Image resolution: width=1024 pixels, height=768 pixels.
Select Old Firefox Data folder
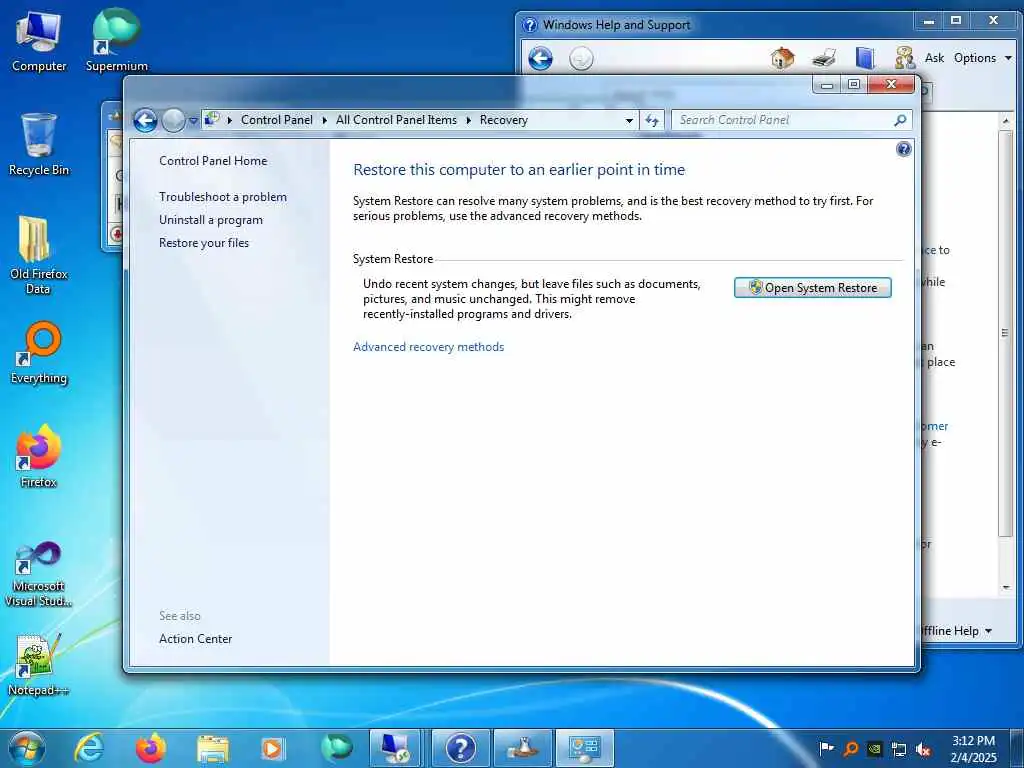pyautogui.click(x=39, y=255)
